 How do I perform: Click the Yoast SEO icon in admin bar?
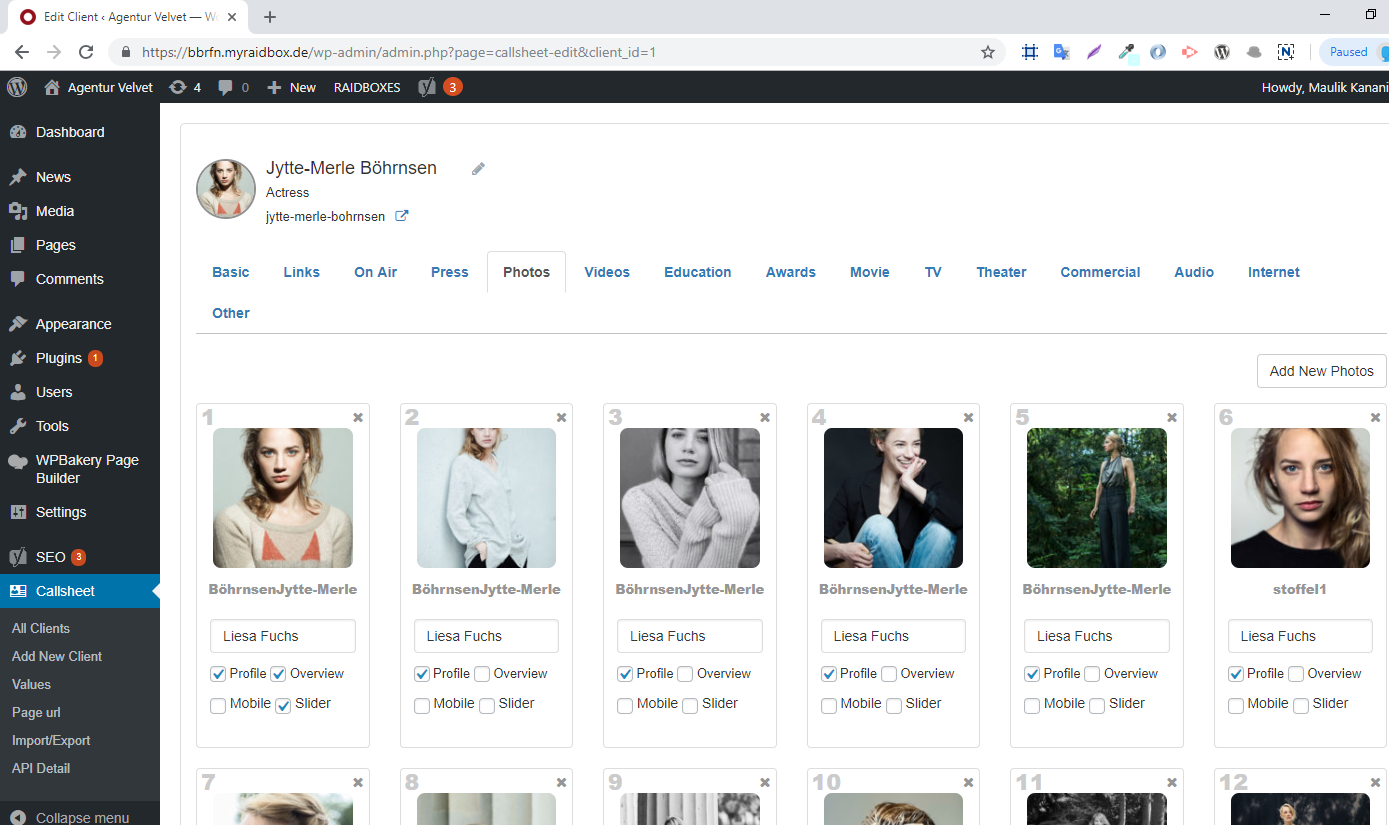(427, 87)
